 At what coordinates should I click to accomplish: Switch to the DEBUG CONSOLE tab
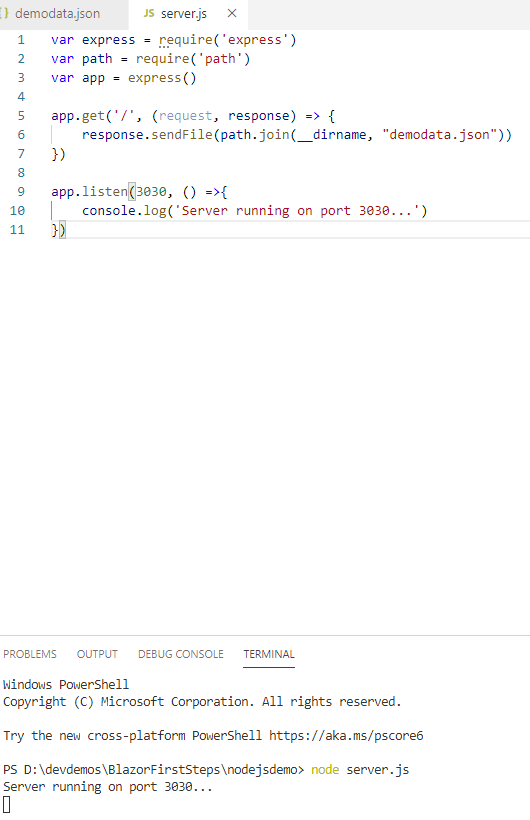[x=181, y=654]
